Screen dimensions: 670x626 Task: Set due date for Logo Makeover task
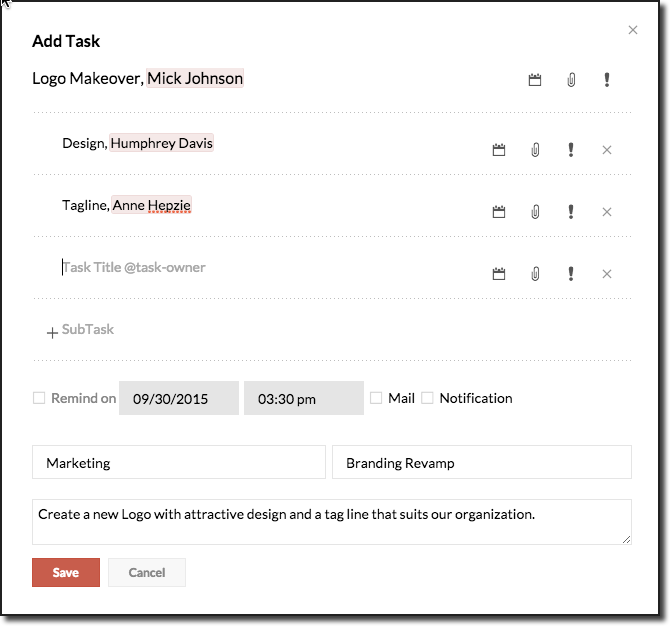[x=535, y=80]
